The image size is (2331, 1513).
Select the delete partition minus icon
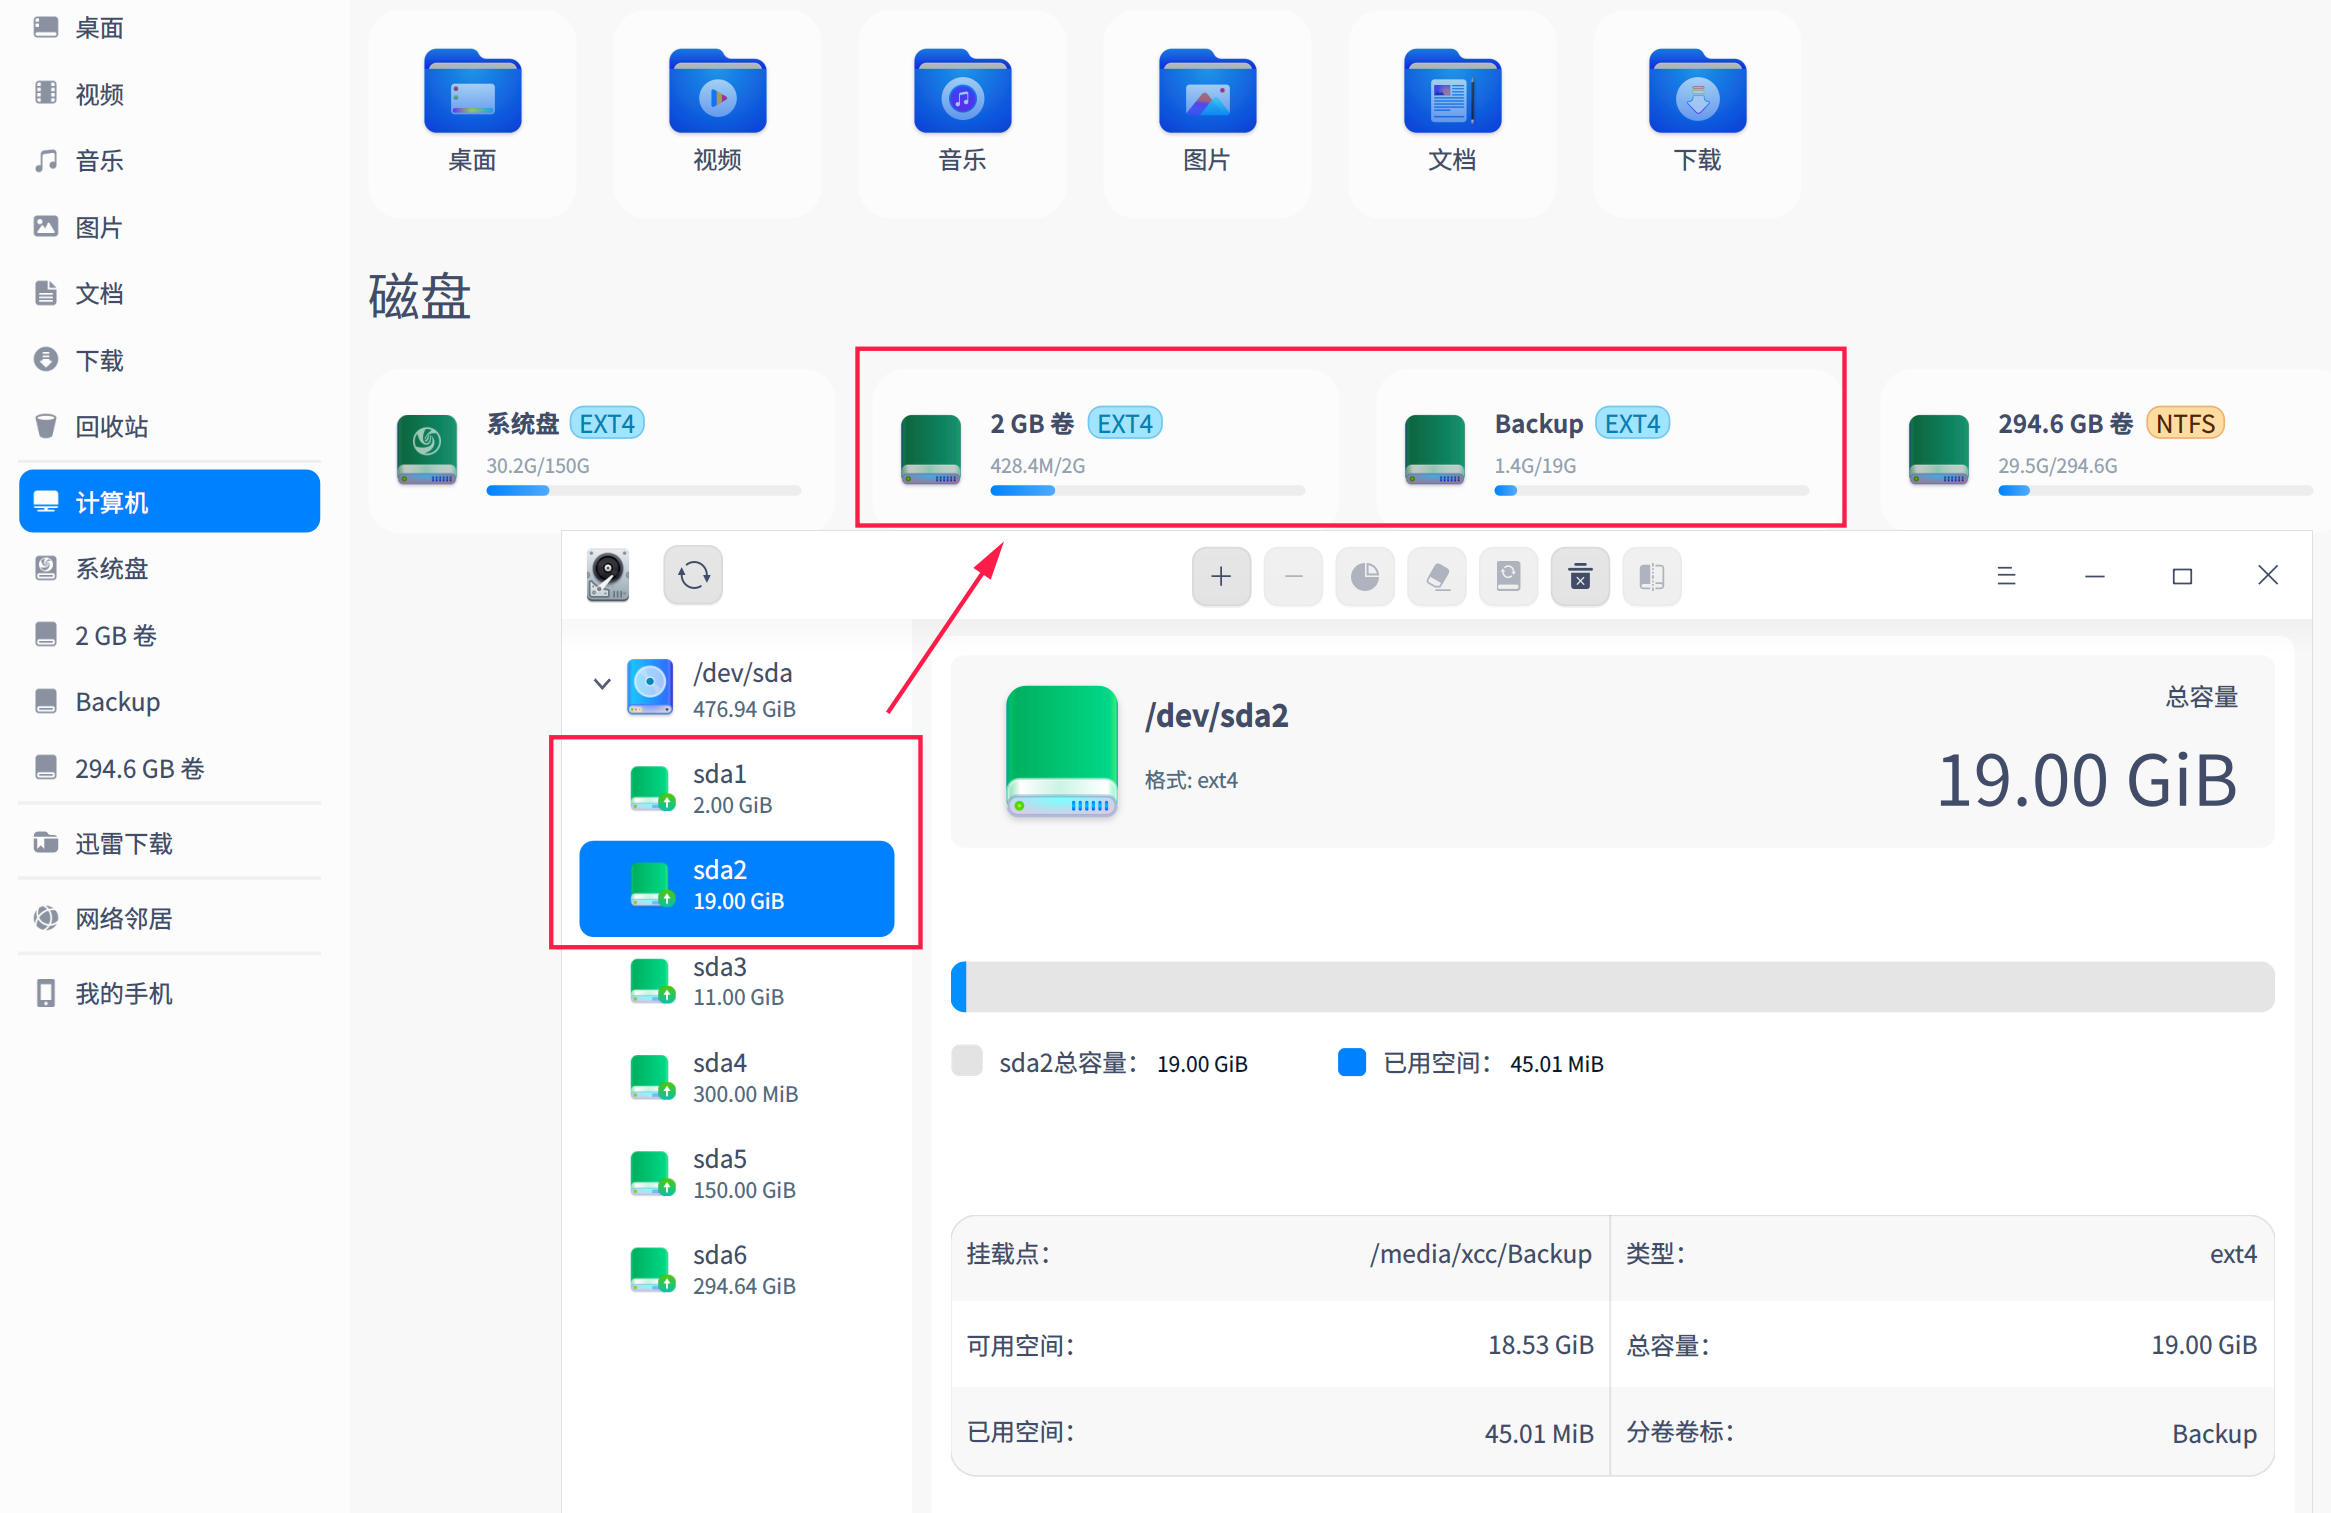click(x=1293, y=576)
